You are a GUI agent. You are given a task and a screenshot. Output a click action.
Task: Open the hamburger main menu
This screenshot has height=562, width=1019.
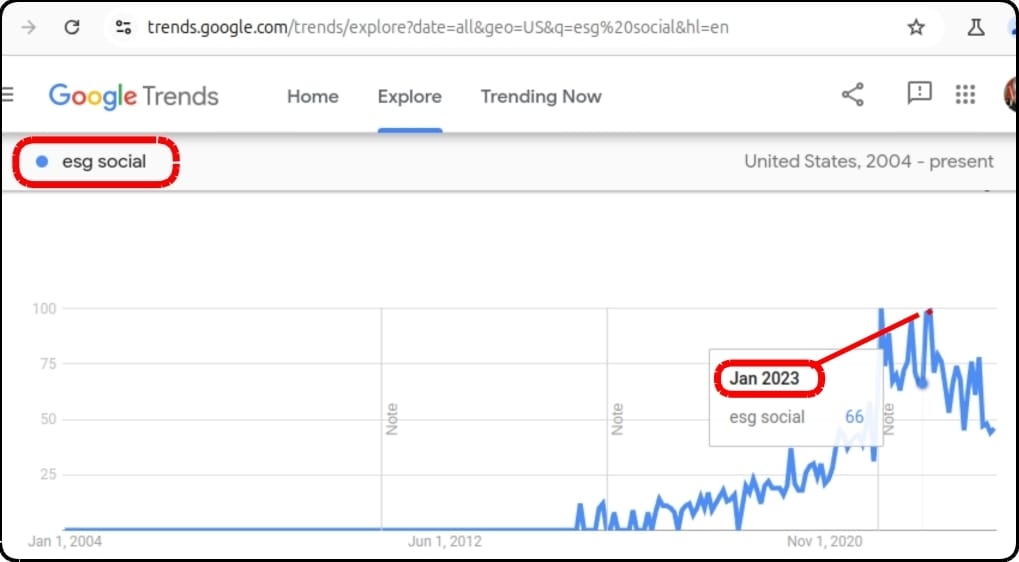(7, 96)
